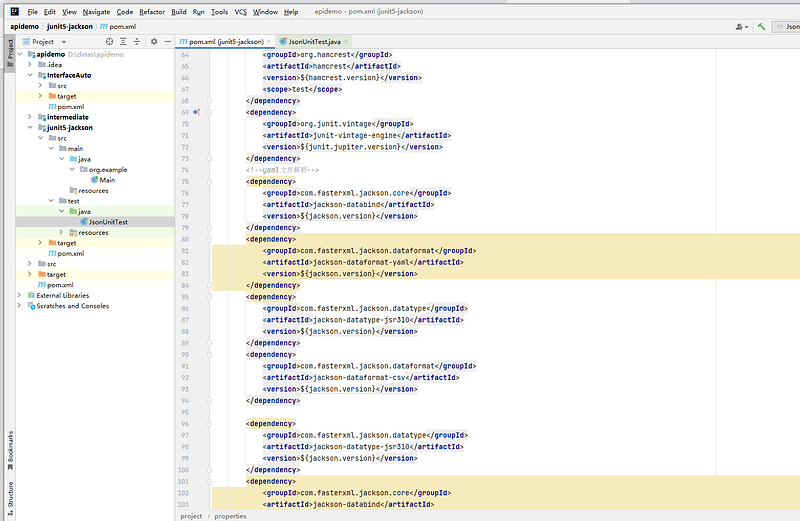Click 'properties' in bottom XML breadcrumb
The height and width of the screenshot is (521, 800).
230,516
